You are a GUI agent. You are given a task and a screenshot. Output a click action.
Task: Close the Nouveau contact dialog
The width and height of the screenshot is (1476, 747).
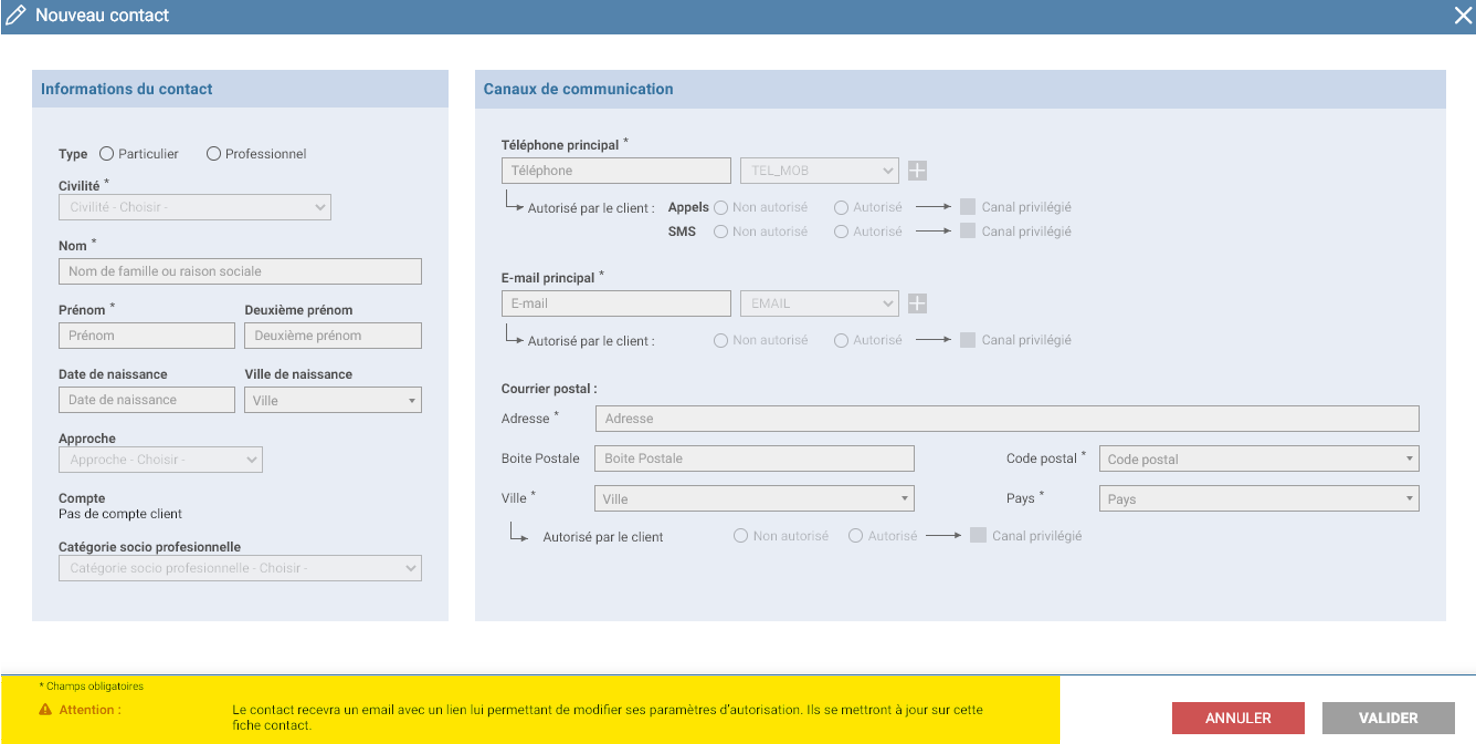tap(1462, 16)
